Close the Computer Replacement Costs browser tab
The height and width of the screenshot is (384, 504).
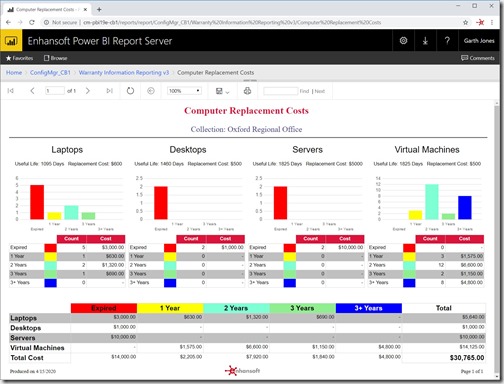tap(85, 9)
